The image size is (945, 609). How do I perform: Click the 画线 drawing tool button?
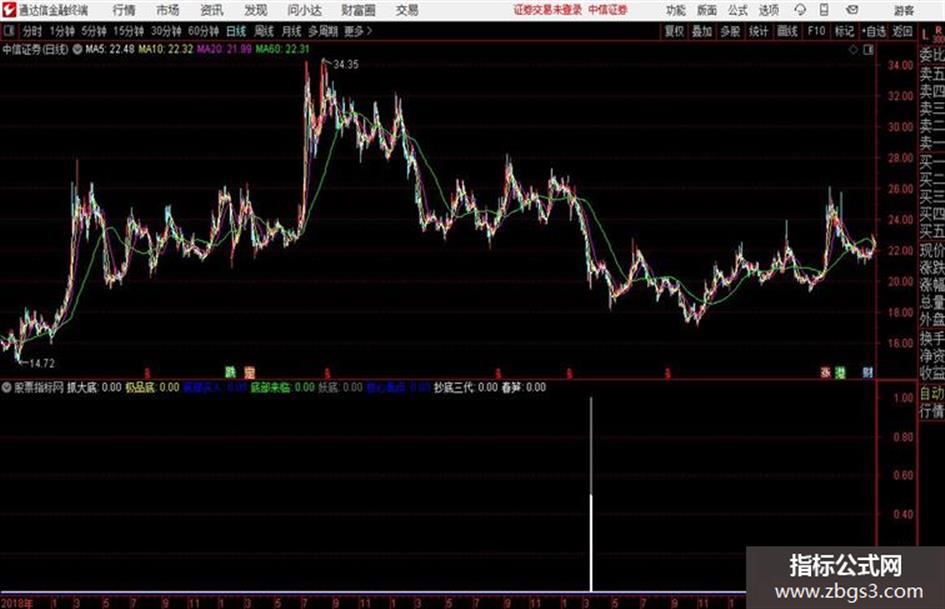coord(788,31)
